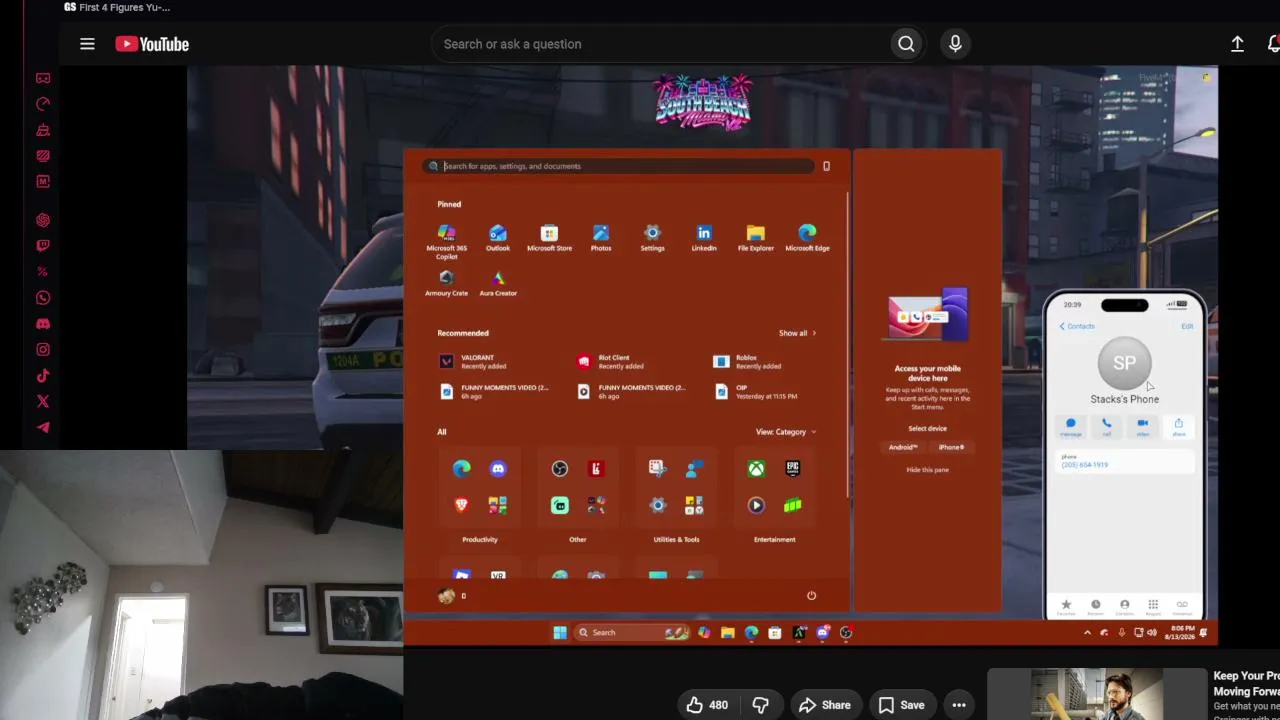Viewport: 1280px width, 720px height.
Task: Tap the call button for Stacks's Phone
Action: pos(1106,427)
